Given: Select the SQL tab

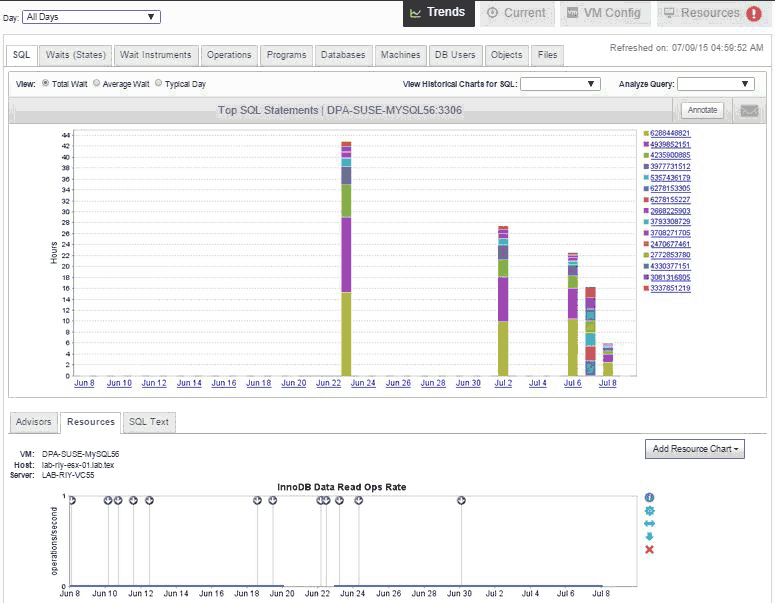Looking at the screenshot, I should click(x=21, y=55).
